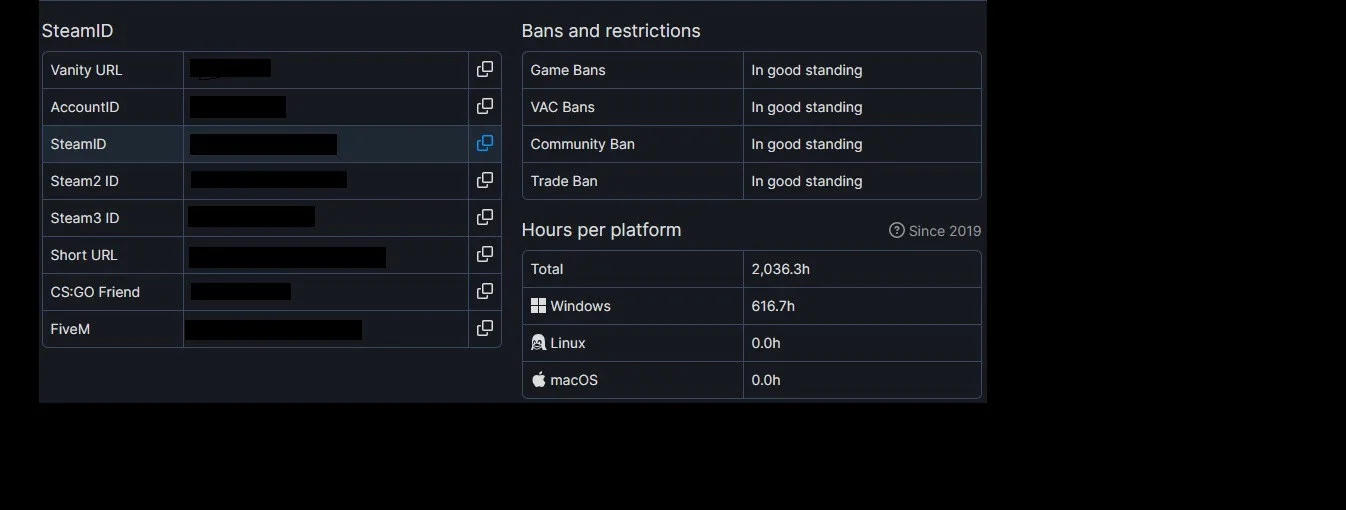Copy the Steam3 ID value
This screenshot has width=1346, height=510.
tap(485, 218)
